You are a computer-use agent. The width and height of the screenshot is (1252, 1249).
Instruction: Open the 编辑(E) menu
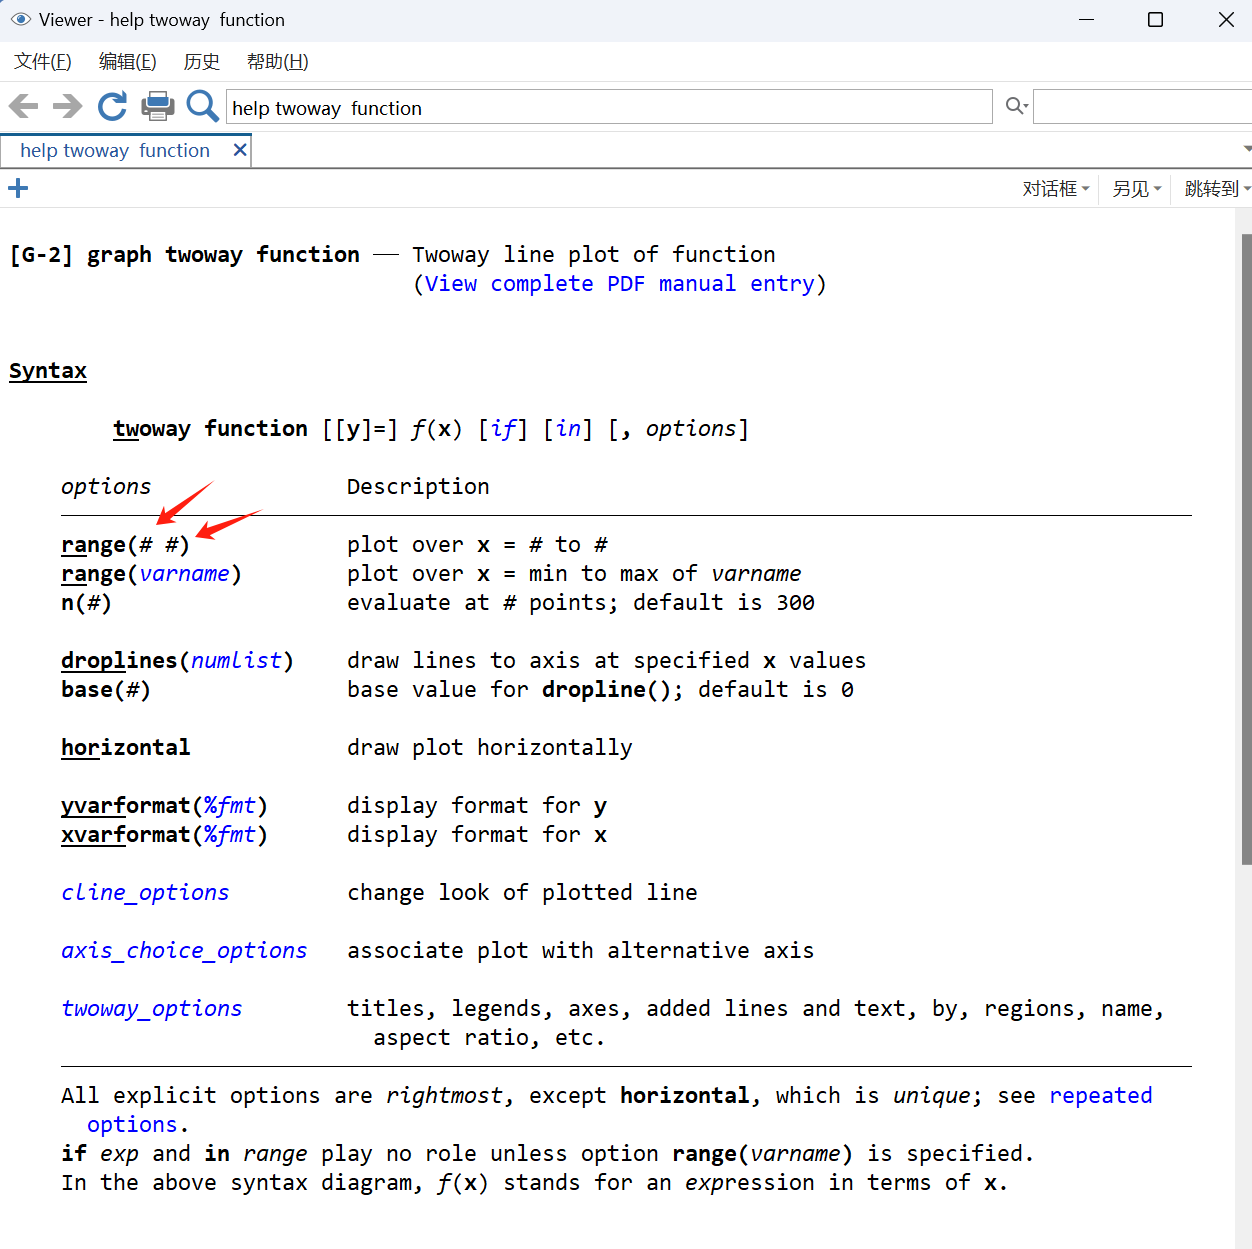click(x=127, y=62)
